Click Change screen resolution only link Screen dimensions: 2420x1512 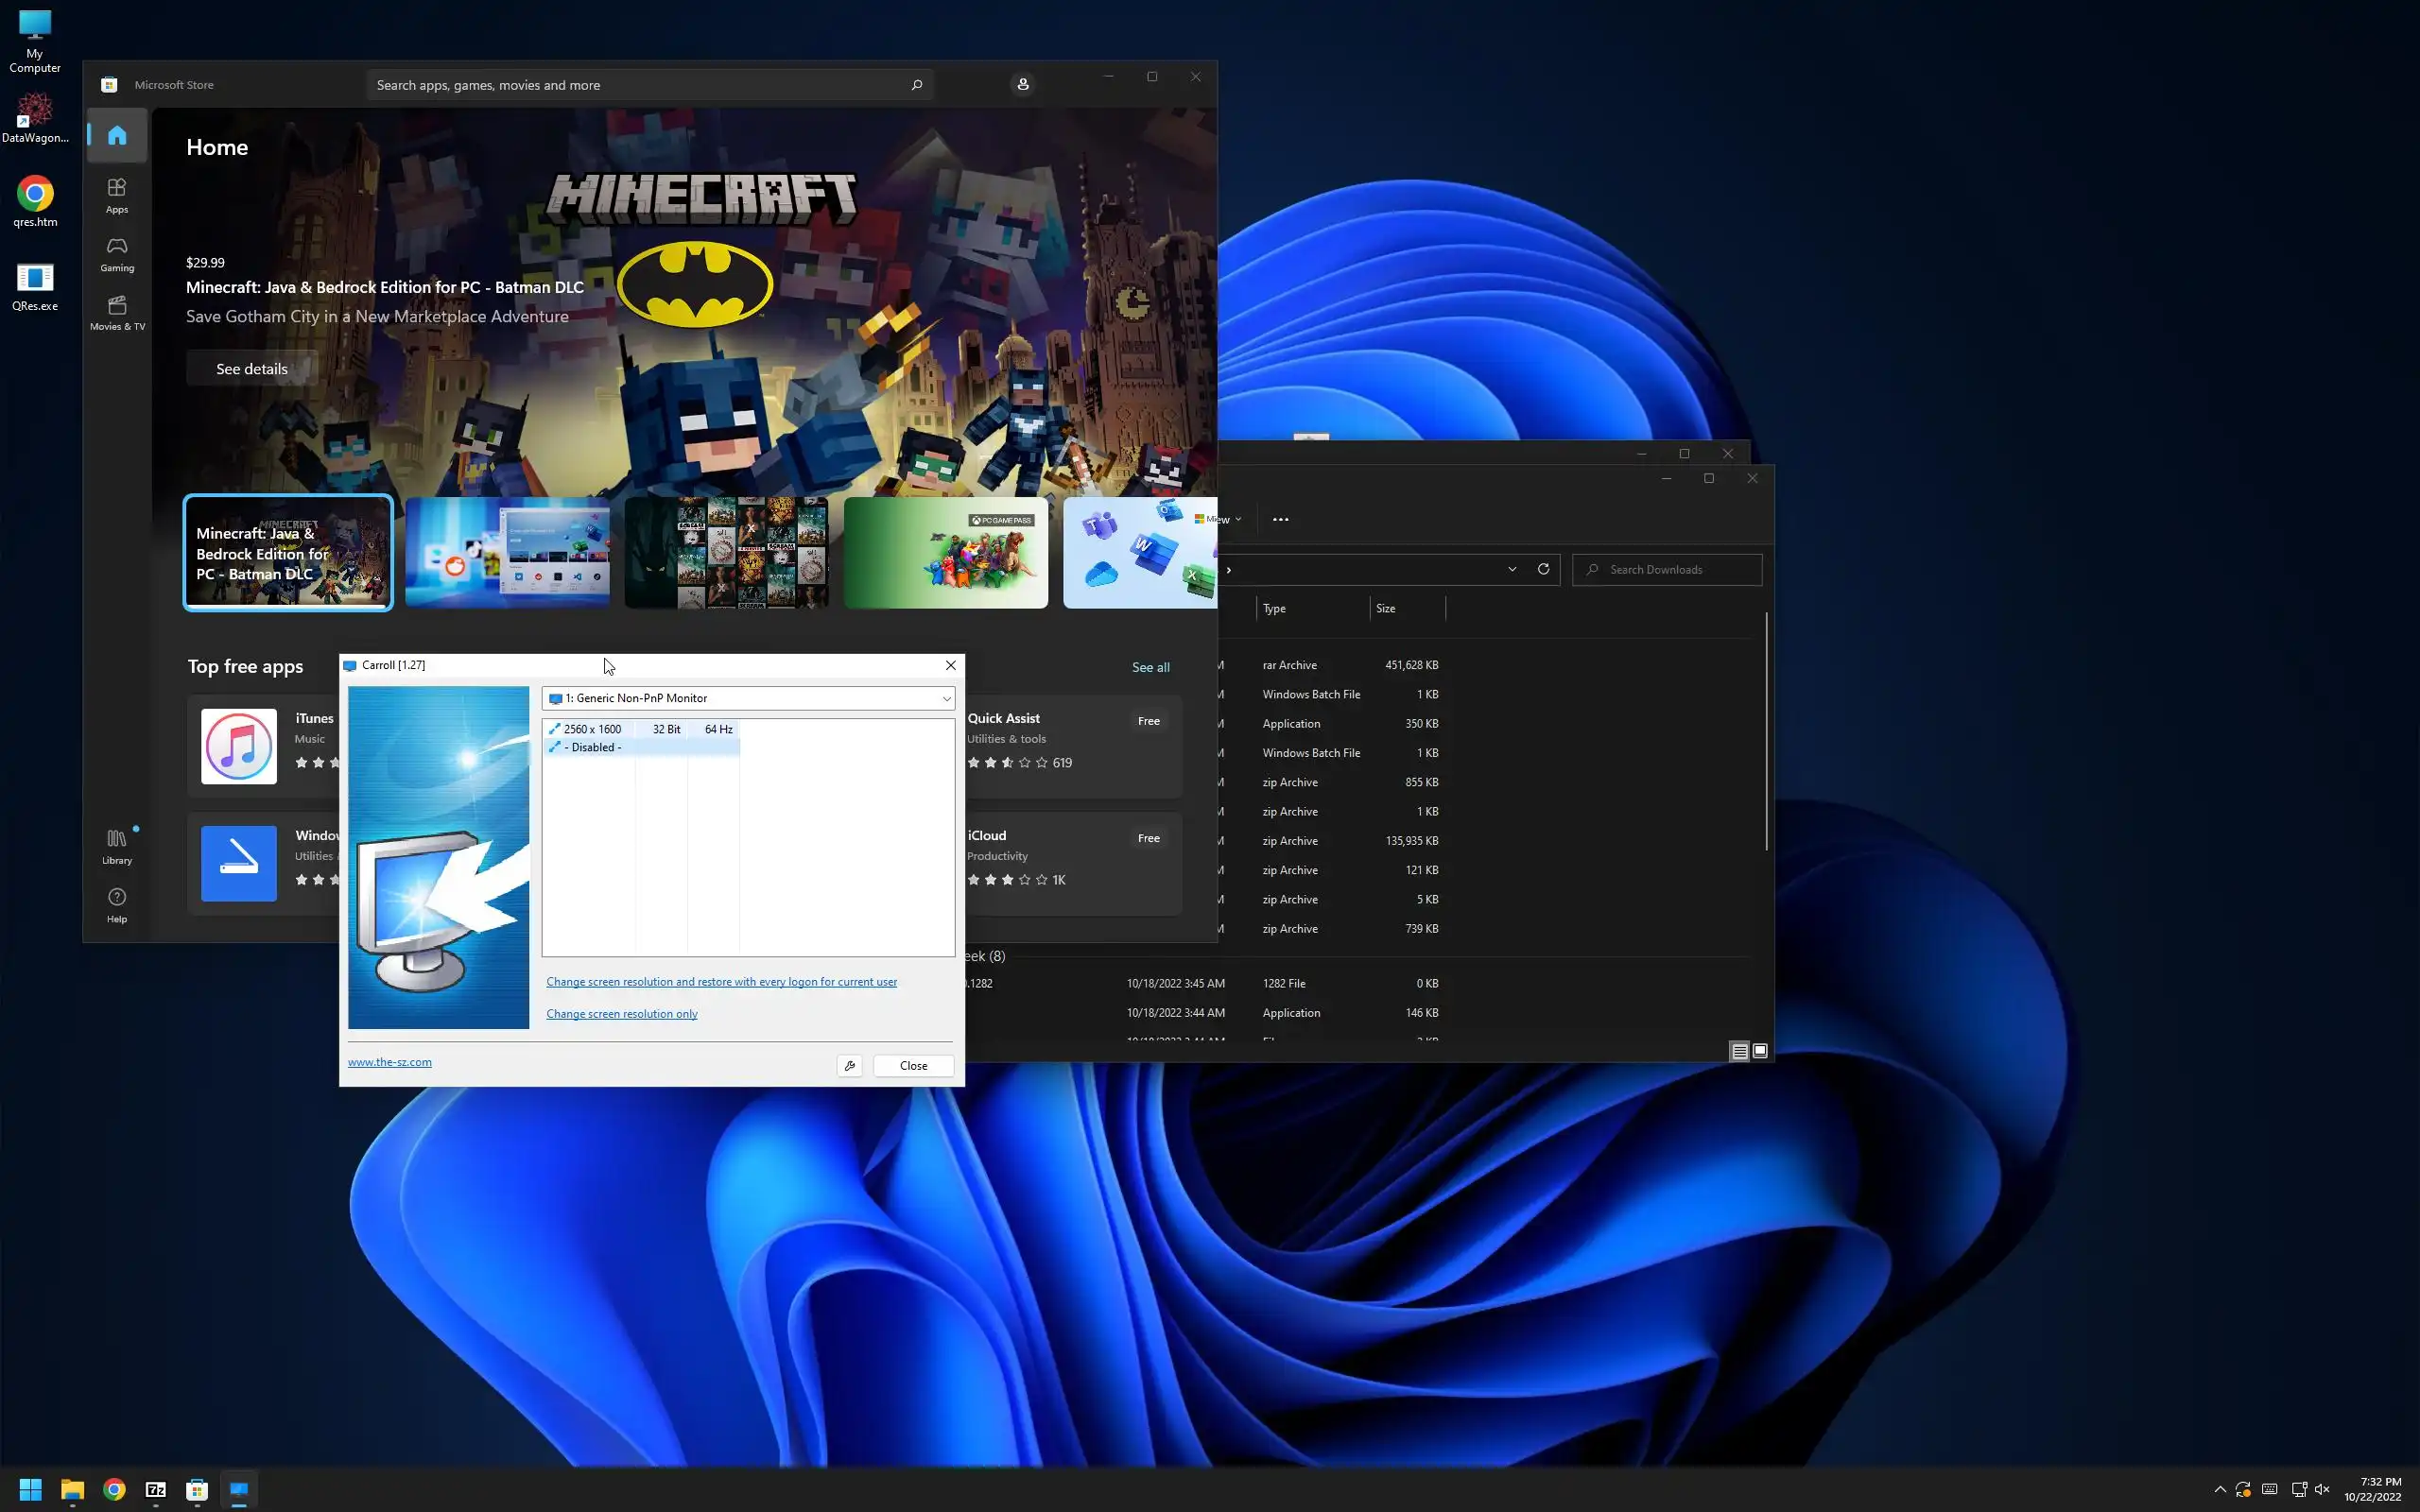point(621,1014)
